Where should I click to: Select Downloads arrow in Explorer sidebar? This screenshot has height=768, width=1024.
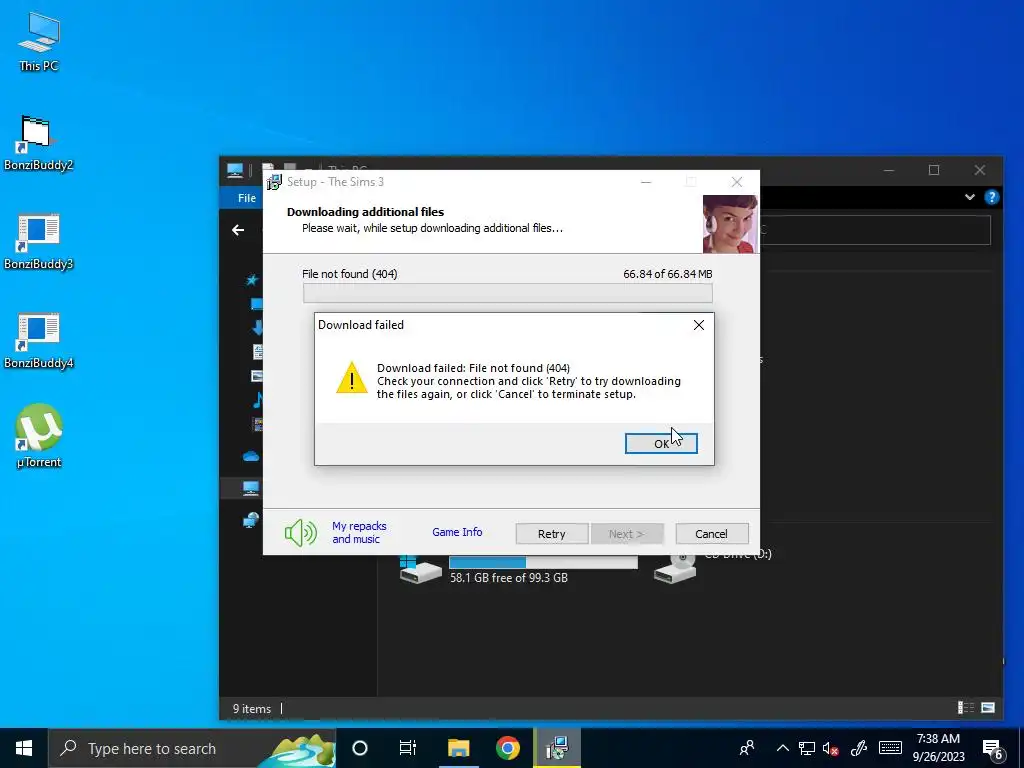pyautogui.click(x=257, y=328)
